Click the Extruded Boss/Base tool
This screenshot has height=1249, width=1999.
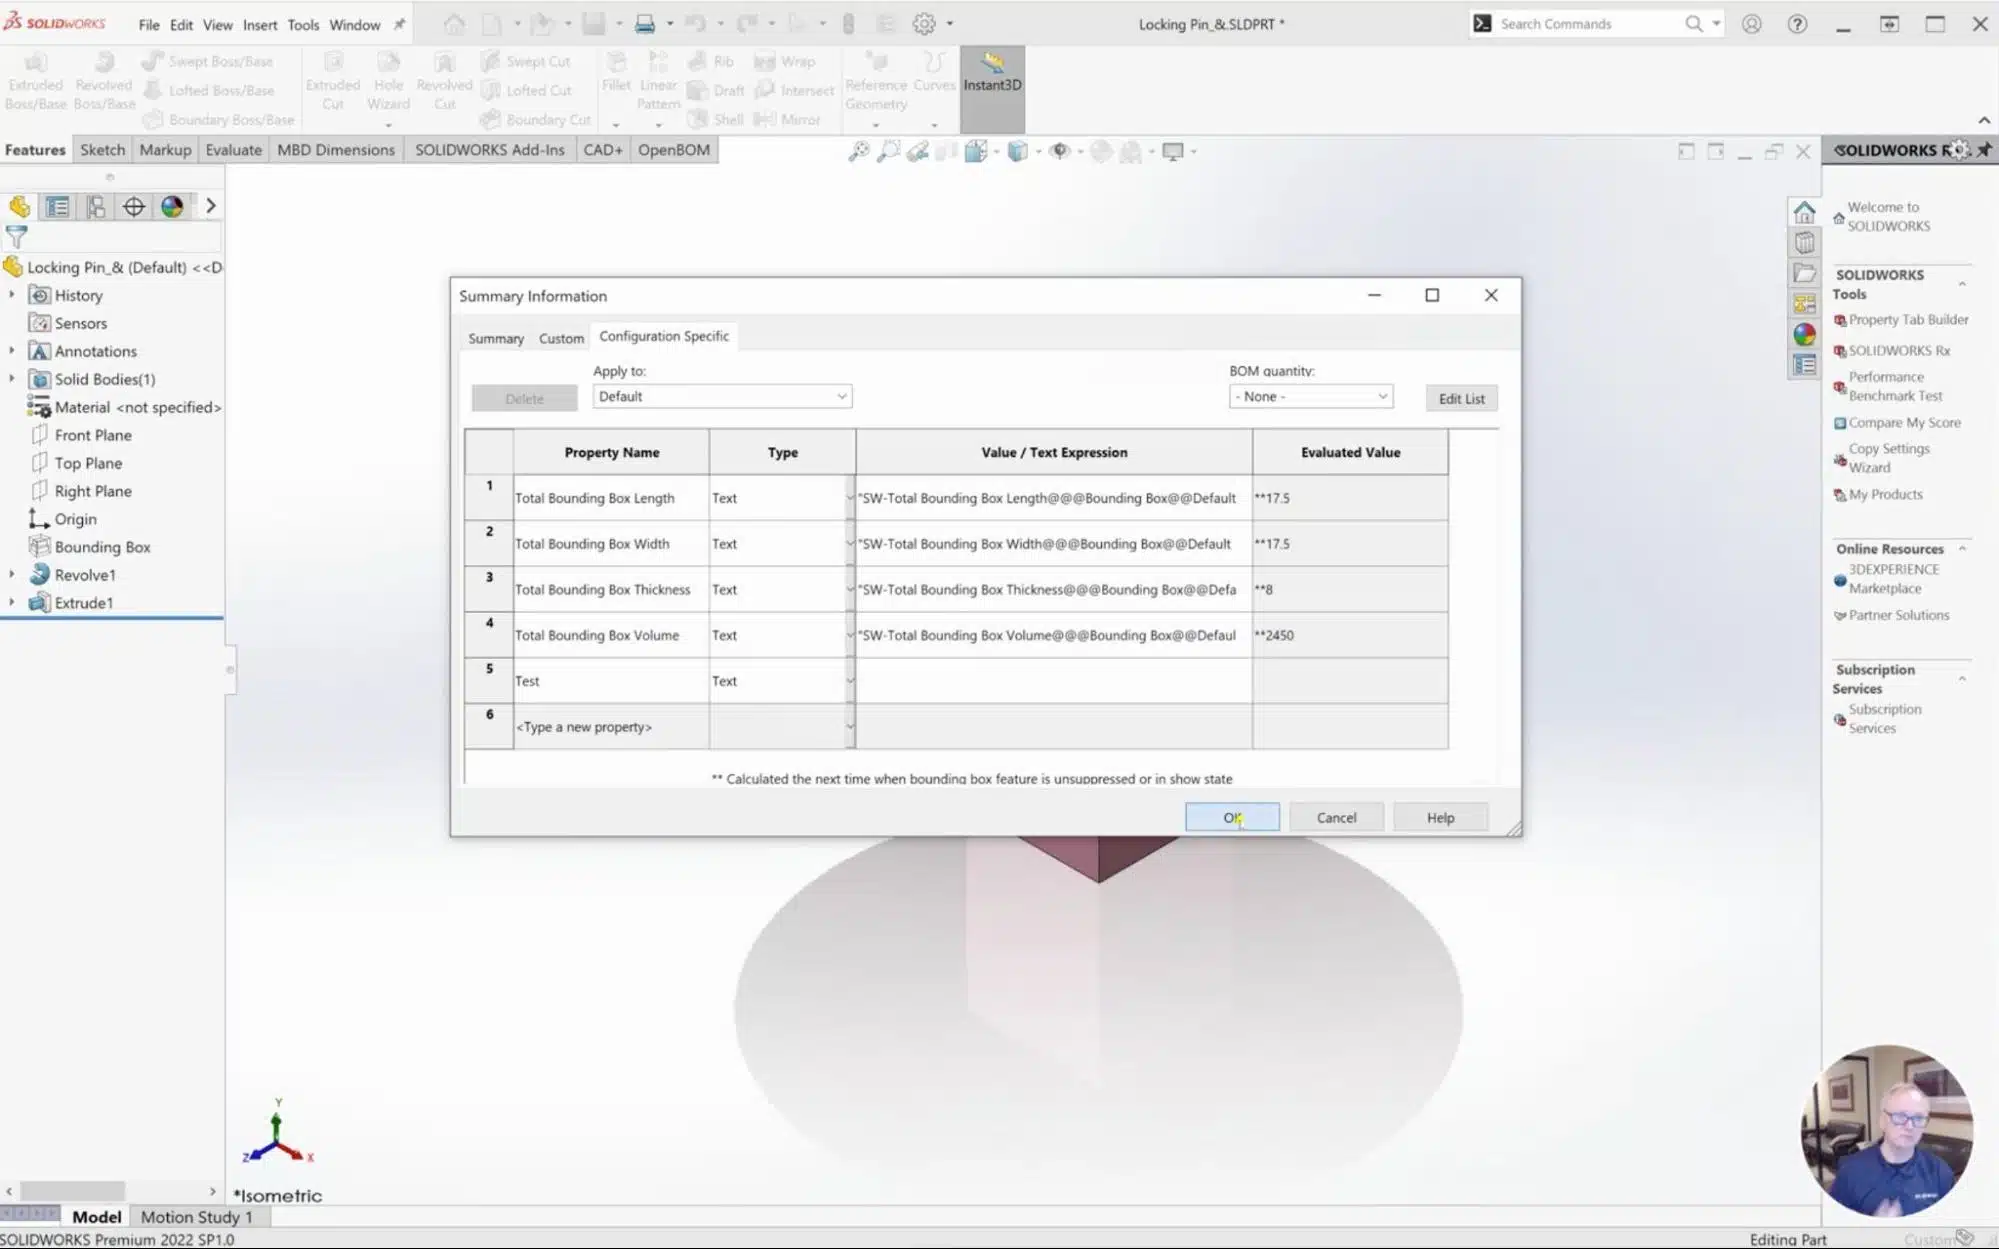pyautogui.click(x=36, y=80)
